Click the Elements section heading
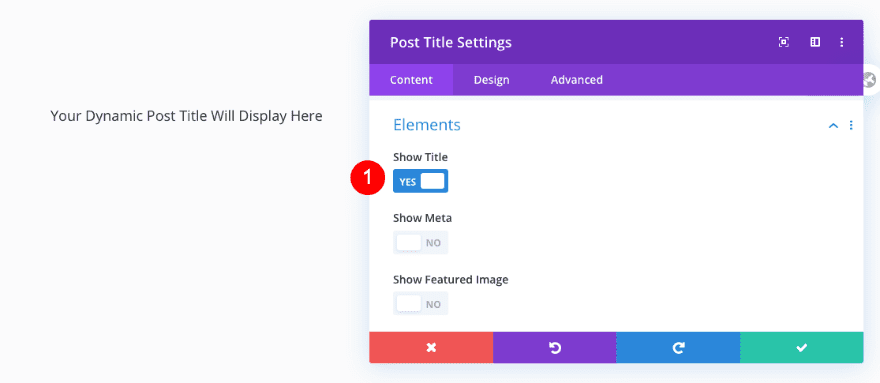This screenshot has width=880, height=383. pyautogui.click(x=427, y=125)
